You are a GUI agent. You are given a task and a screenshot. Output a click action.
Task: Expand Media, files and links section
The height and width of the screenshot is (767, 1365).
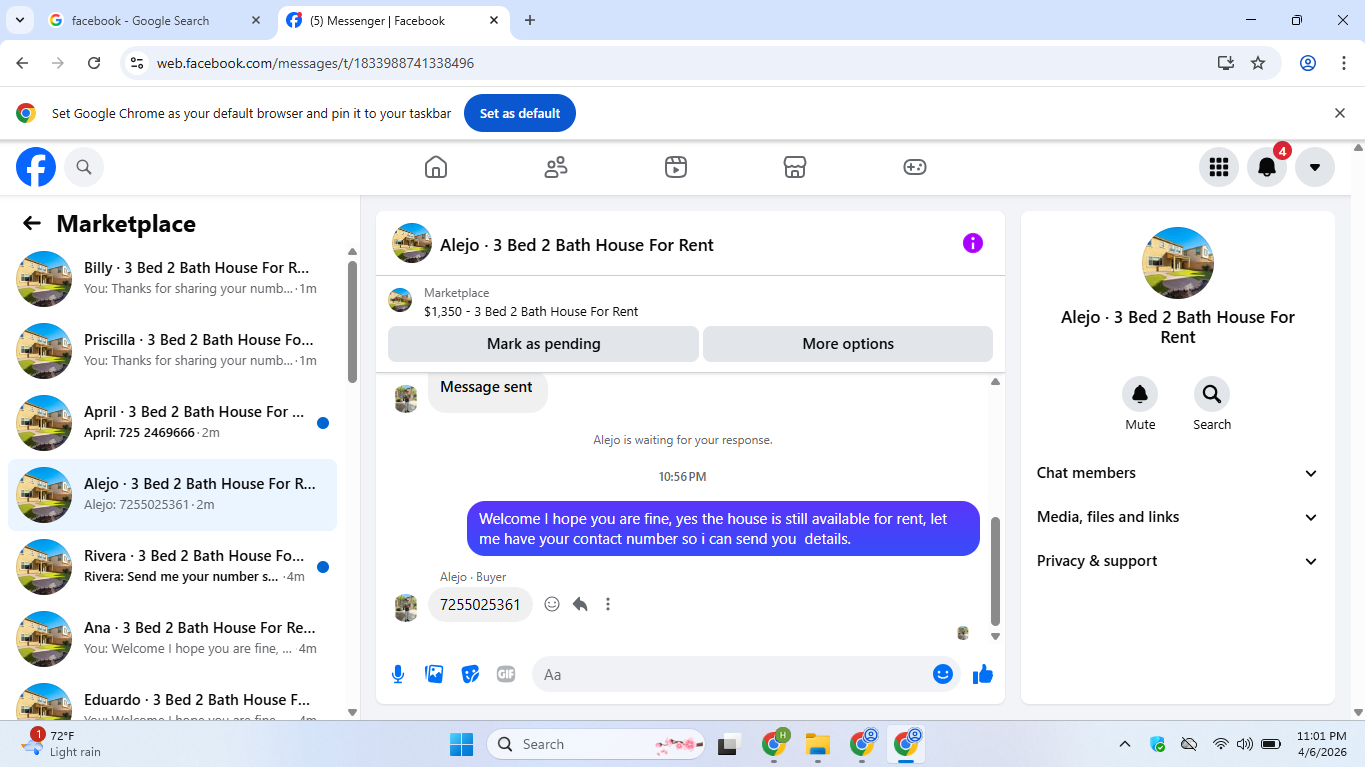pos(1178,517)
